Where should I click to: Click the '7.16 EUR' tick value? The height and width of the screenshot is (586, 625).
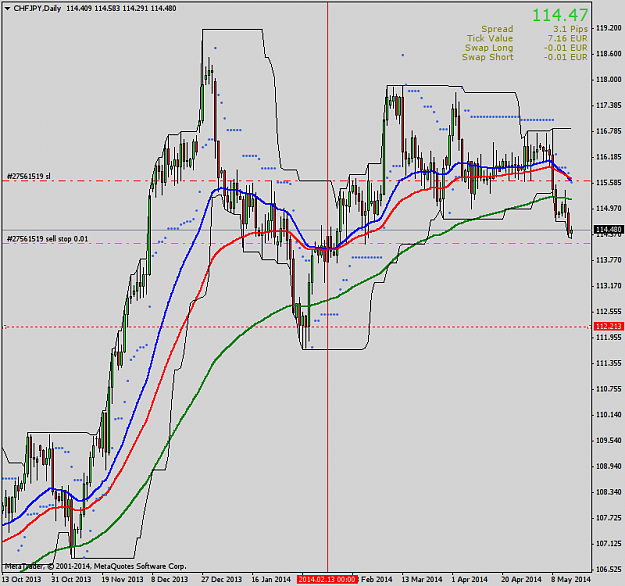tap(568, 39)
